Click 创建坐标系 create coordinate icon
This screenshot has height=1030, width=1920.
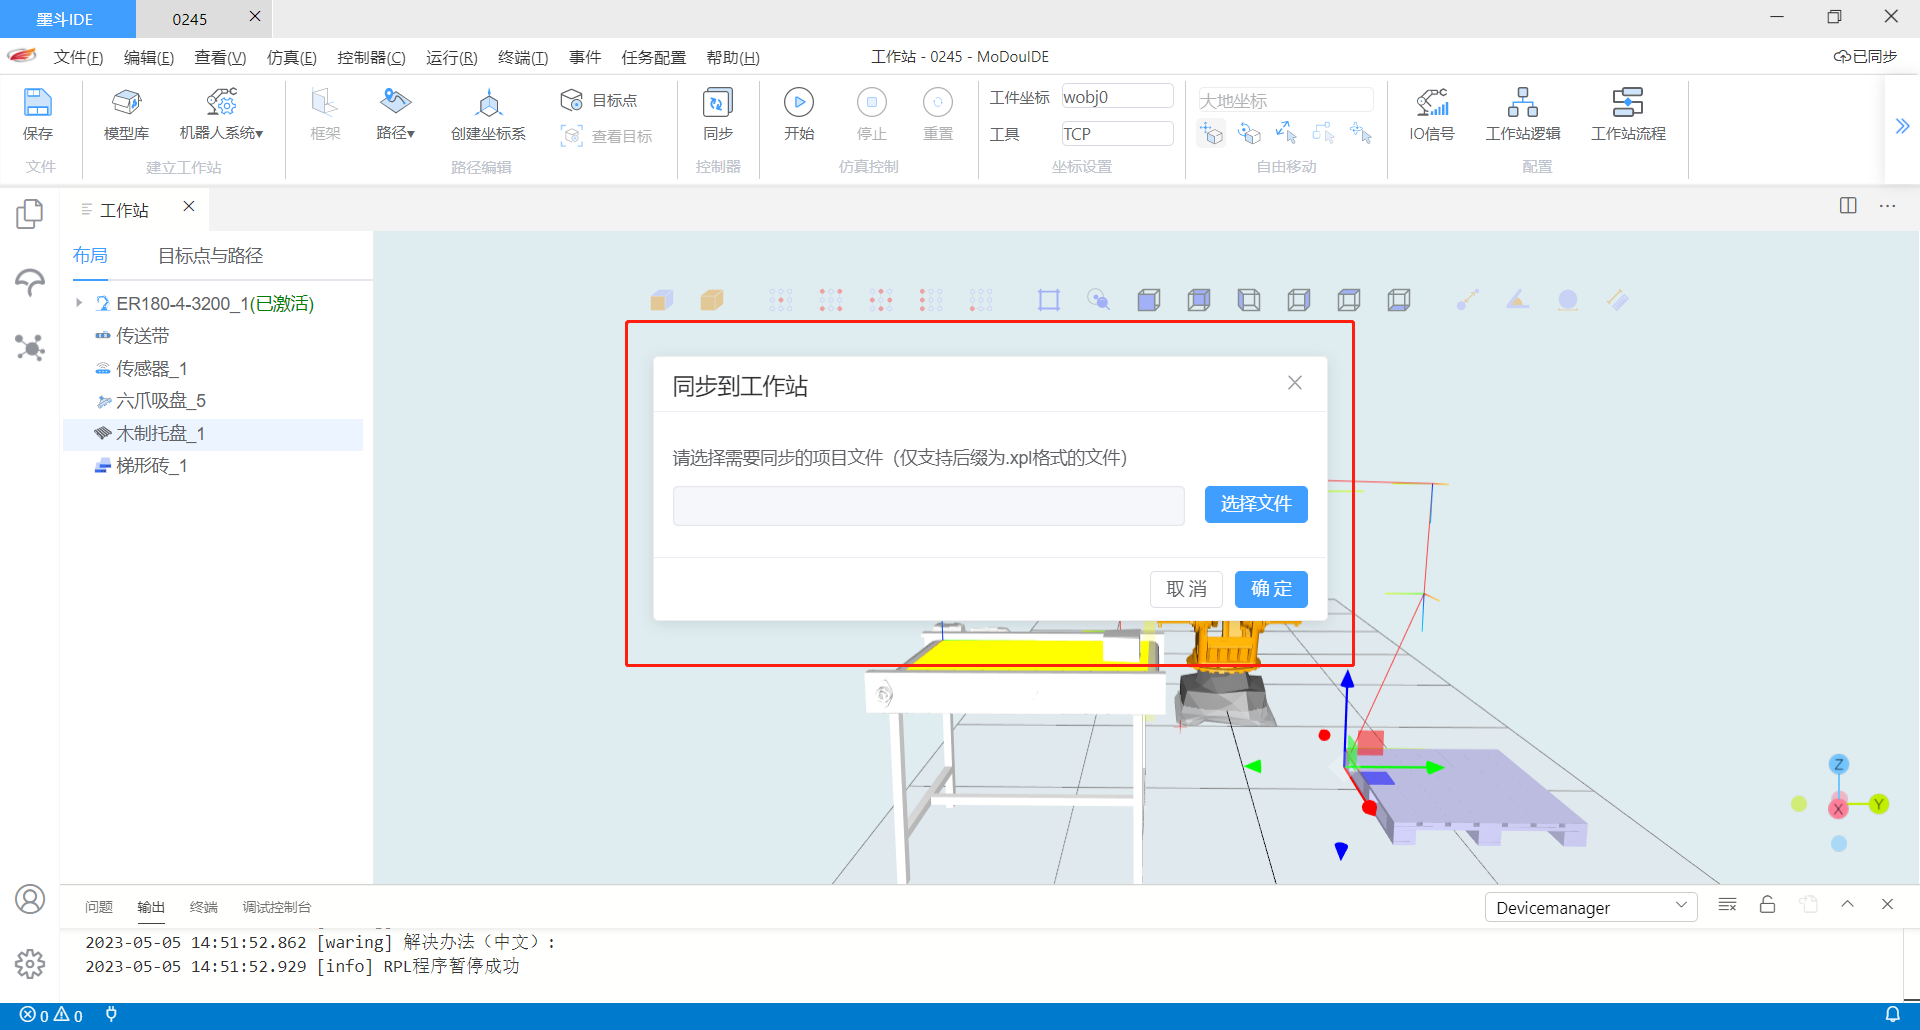488,103
